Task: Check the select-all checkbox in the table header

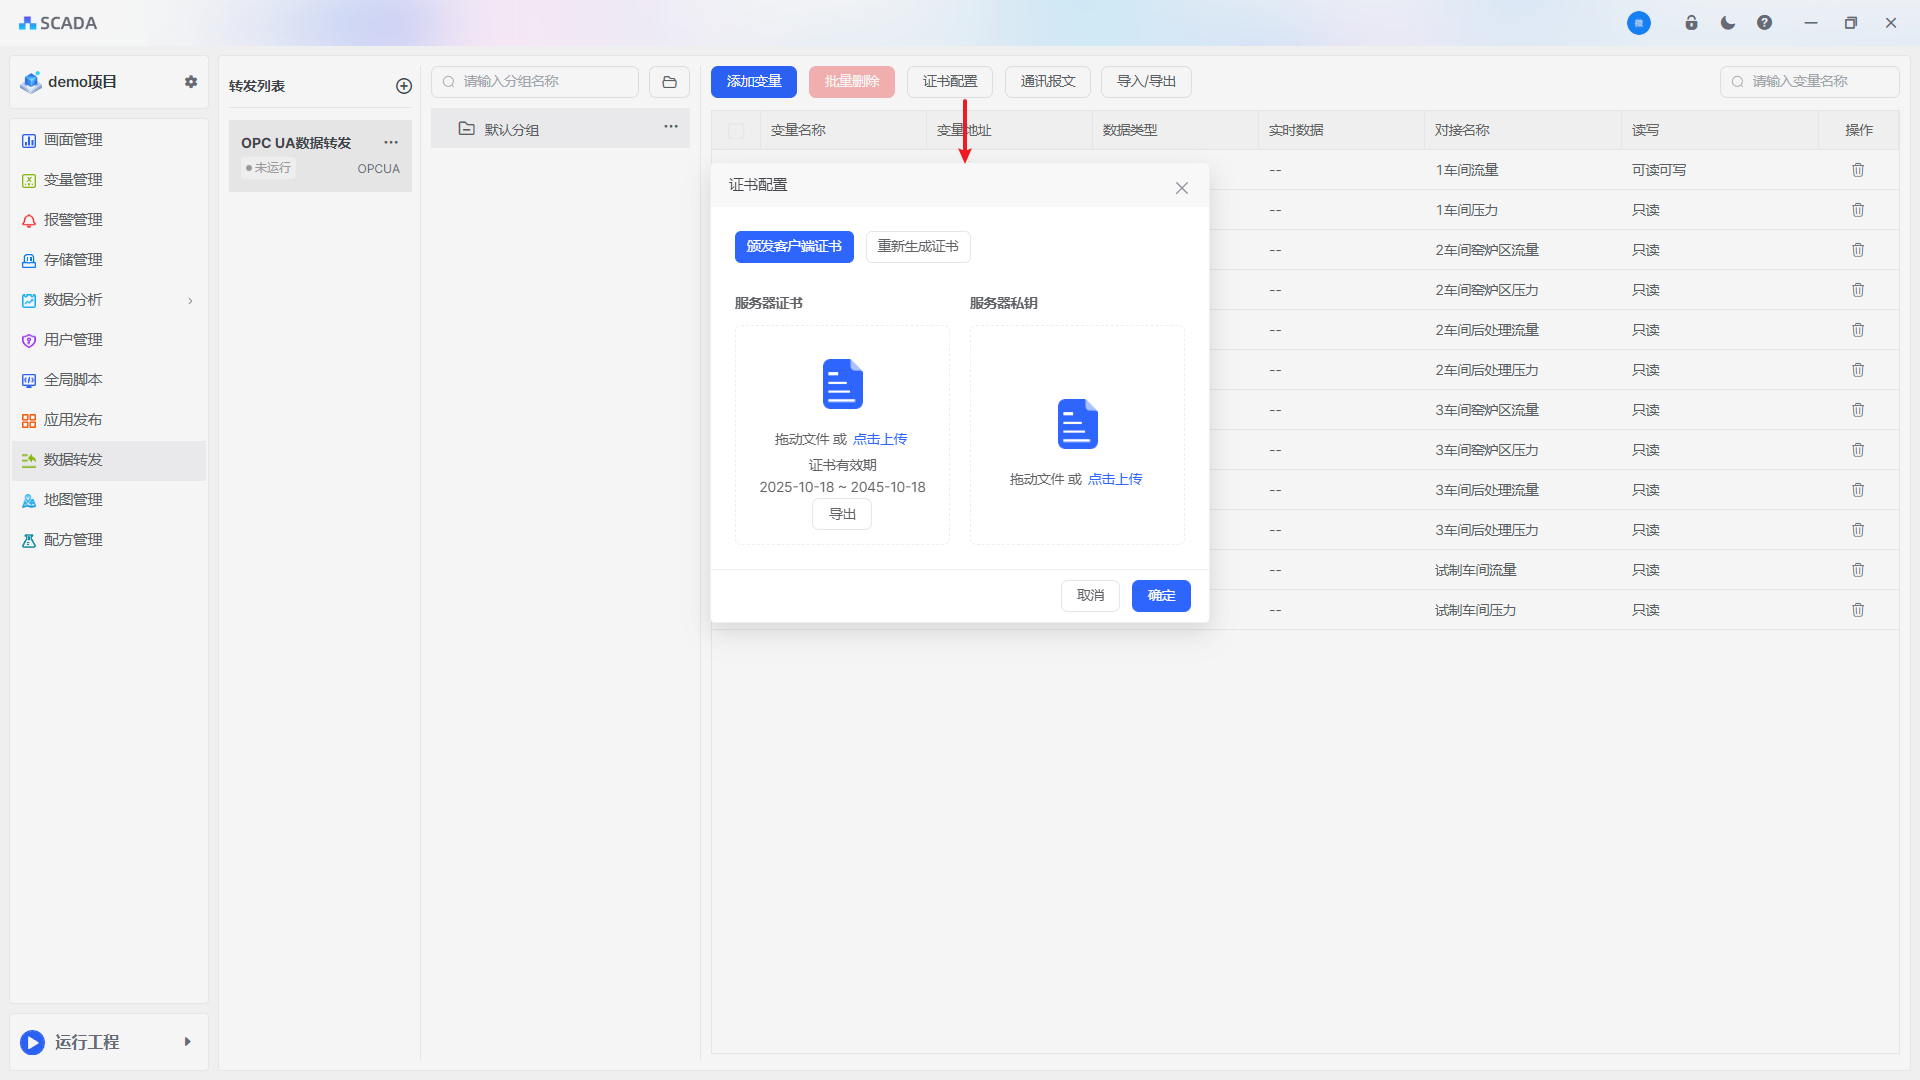Action: pyautogui.click(x=736, y=131)
